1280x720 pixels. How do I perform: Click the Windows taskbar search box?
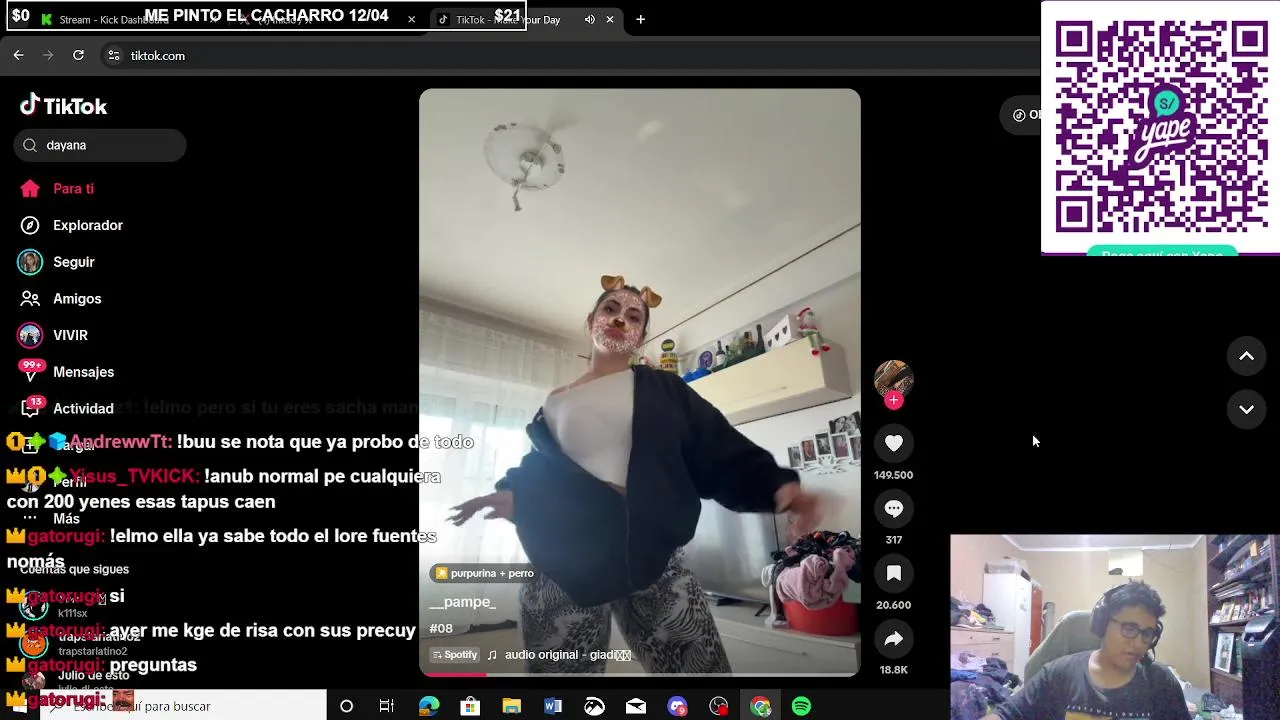(183, 706)
